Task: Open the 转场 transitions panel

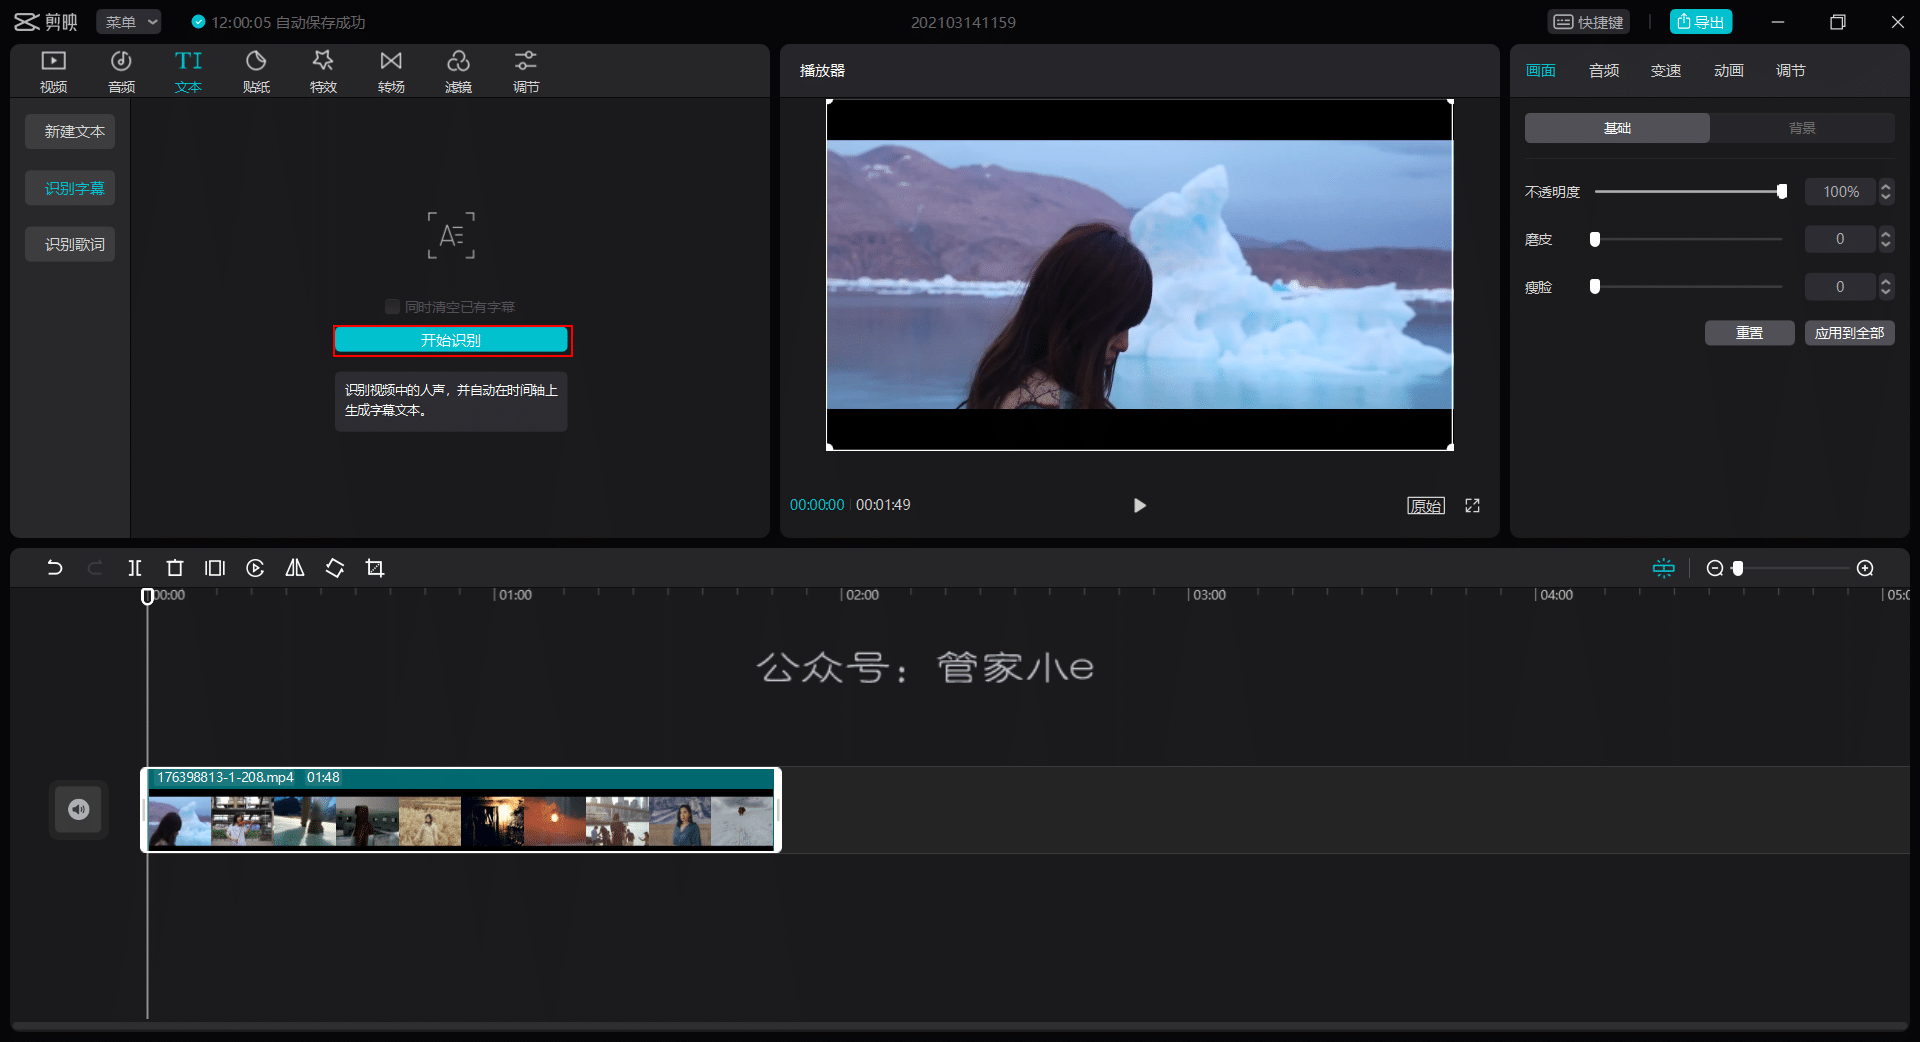Action: [391, 71]
